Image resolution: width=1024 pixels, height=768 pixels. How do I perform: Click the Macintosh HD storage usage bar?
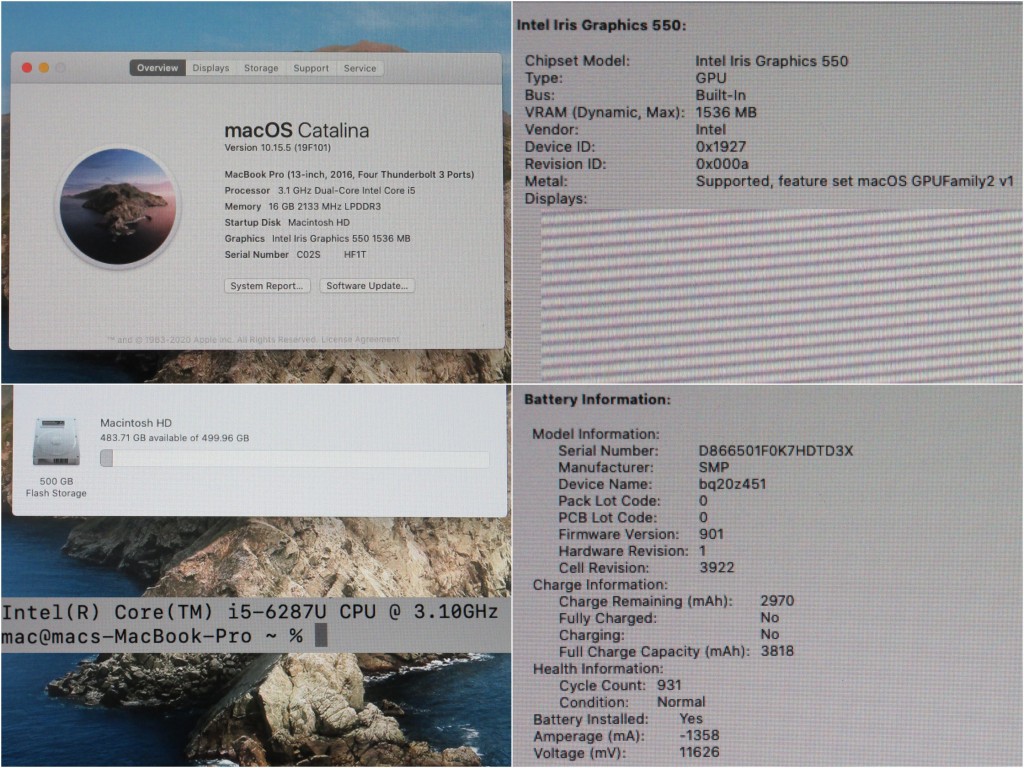(295, 458)
